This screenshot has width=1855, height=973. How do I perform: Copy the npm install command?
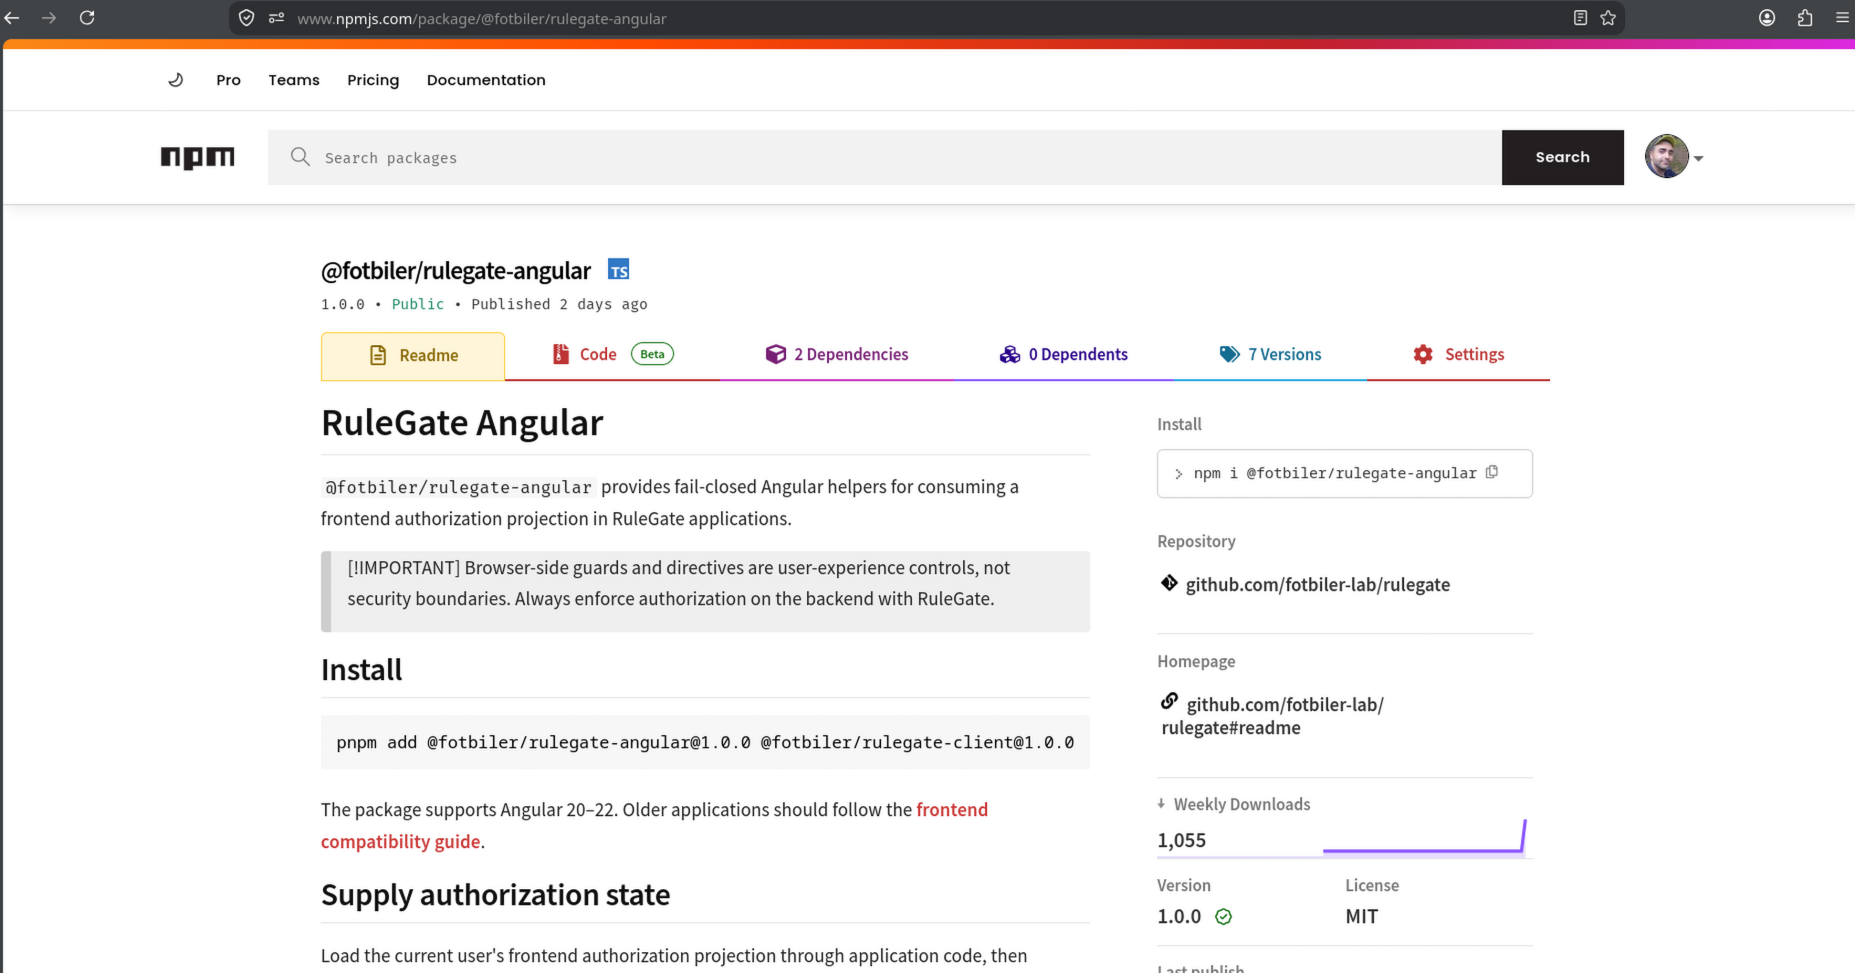(1492, 472)
